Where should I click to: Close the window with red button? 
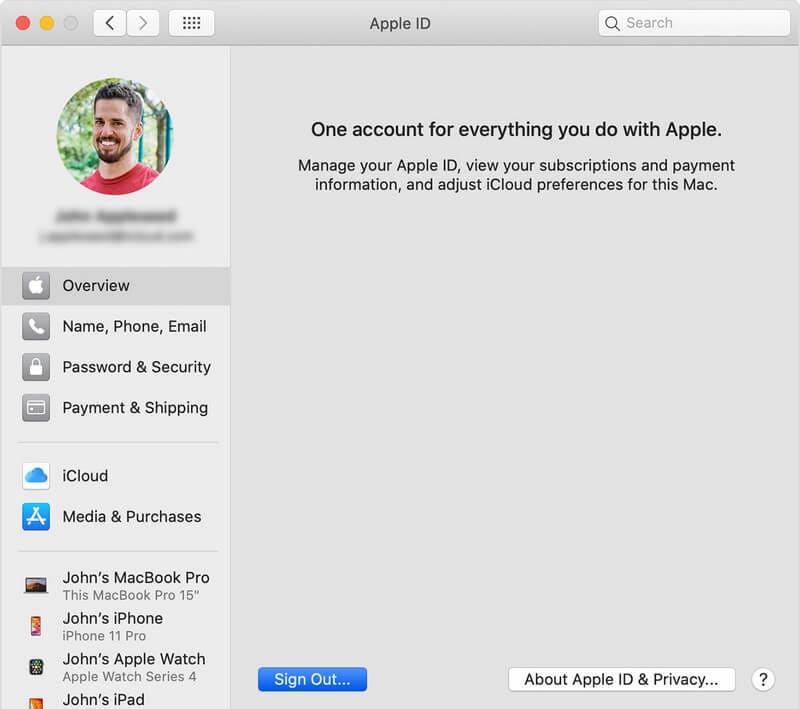tap(23, 23)
